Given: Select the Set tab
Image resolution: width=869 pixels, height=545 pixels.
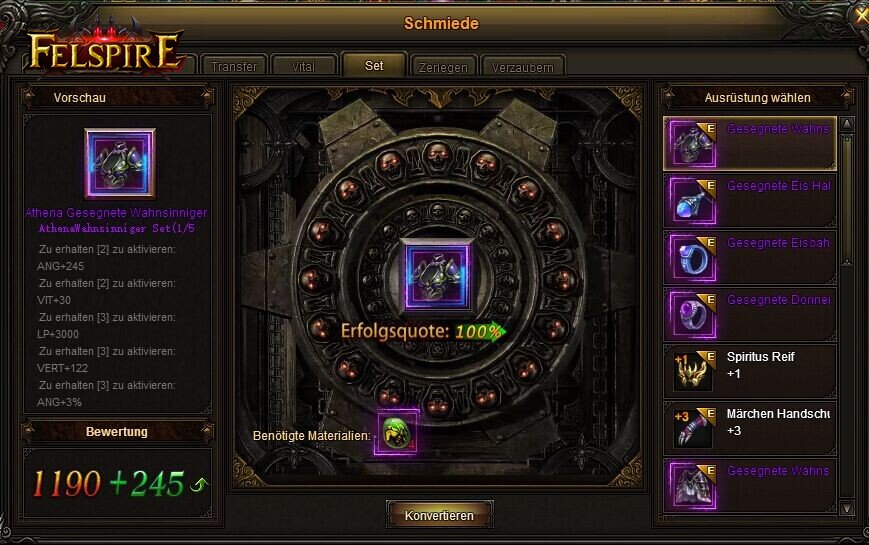Looking at the screenshot, I should pos(374,65).
